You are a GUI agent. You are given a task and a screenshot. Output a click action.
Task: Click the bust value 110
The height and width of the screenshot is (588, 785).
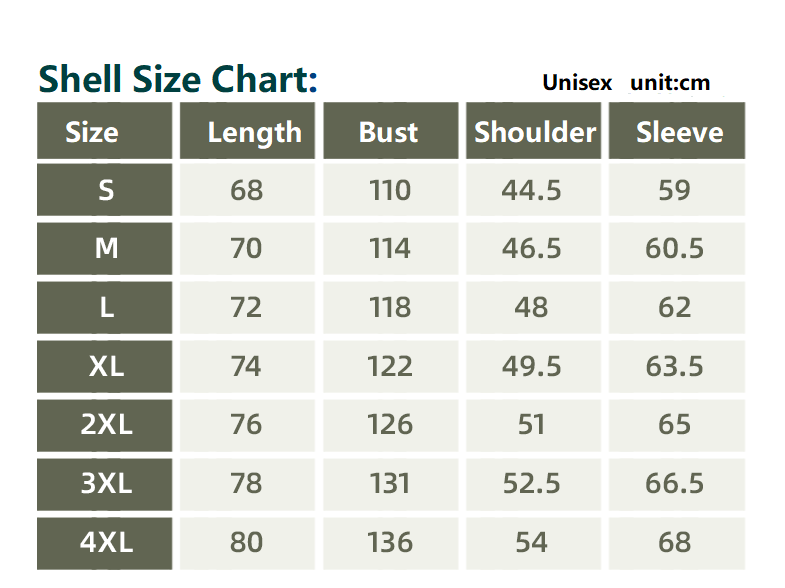coord(389,190)
